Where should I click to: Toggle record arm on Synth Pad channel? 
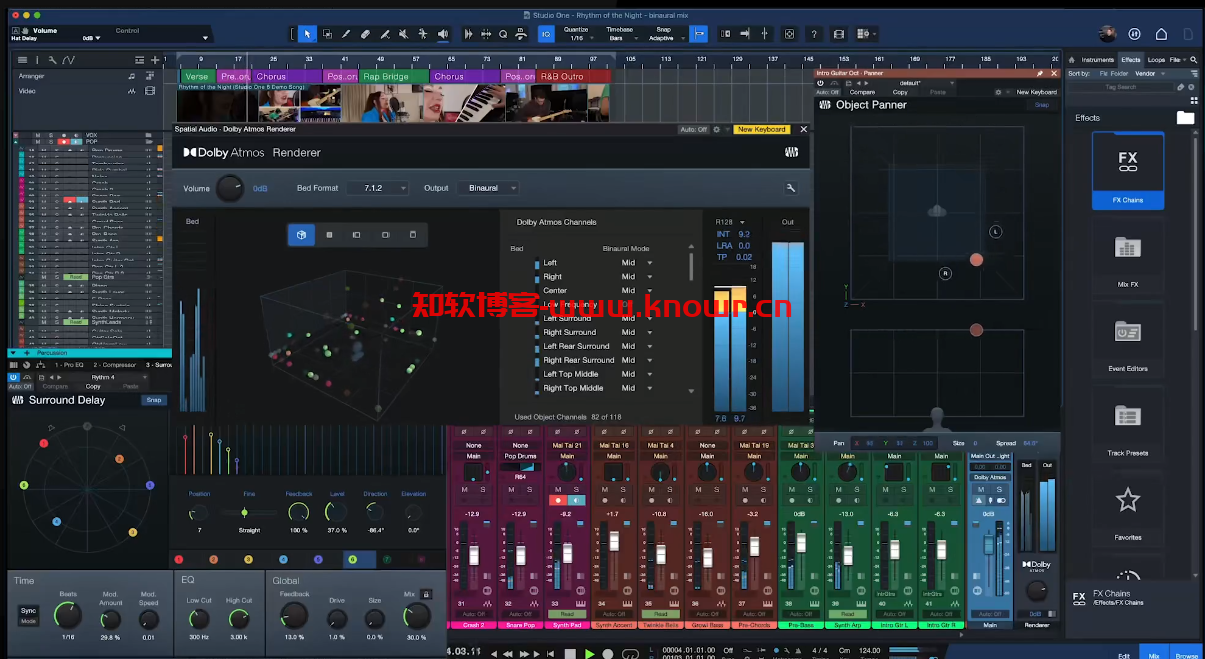[559, 500]
